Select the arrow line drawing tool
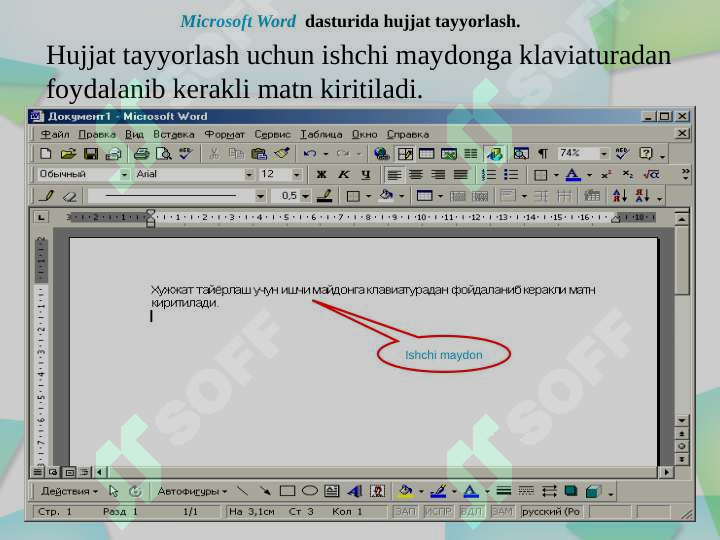720x540 pixels. pyautogui.click(x=265, y=491)
